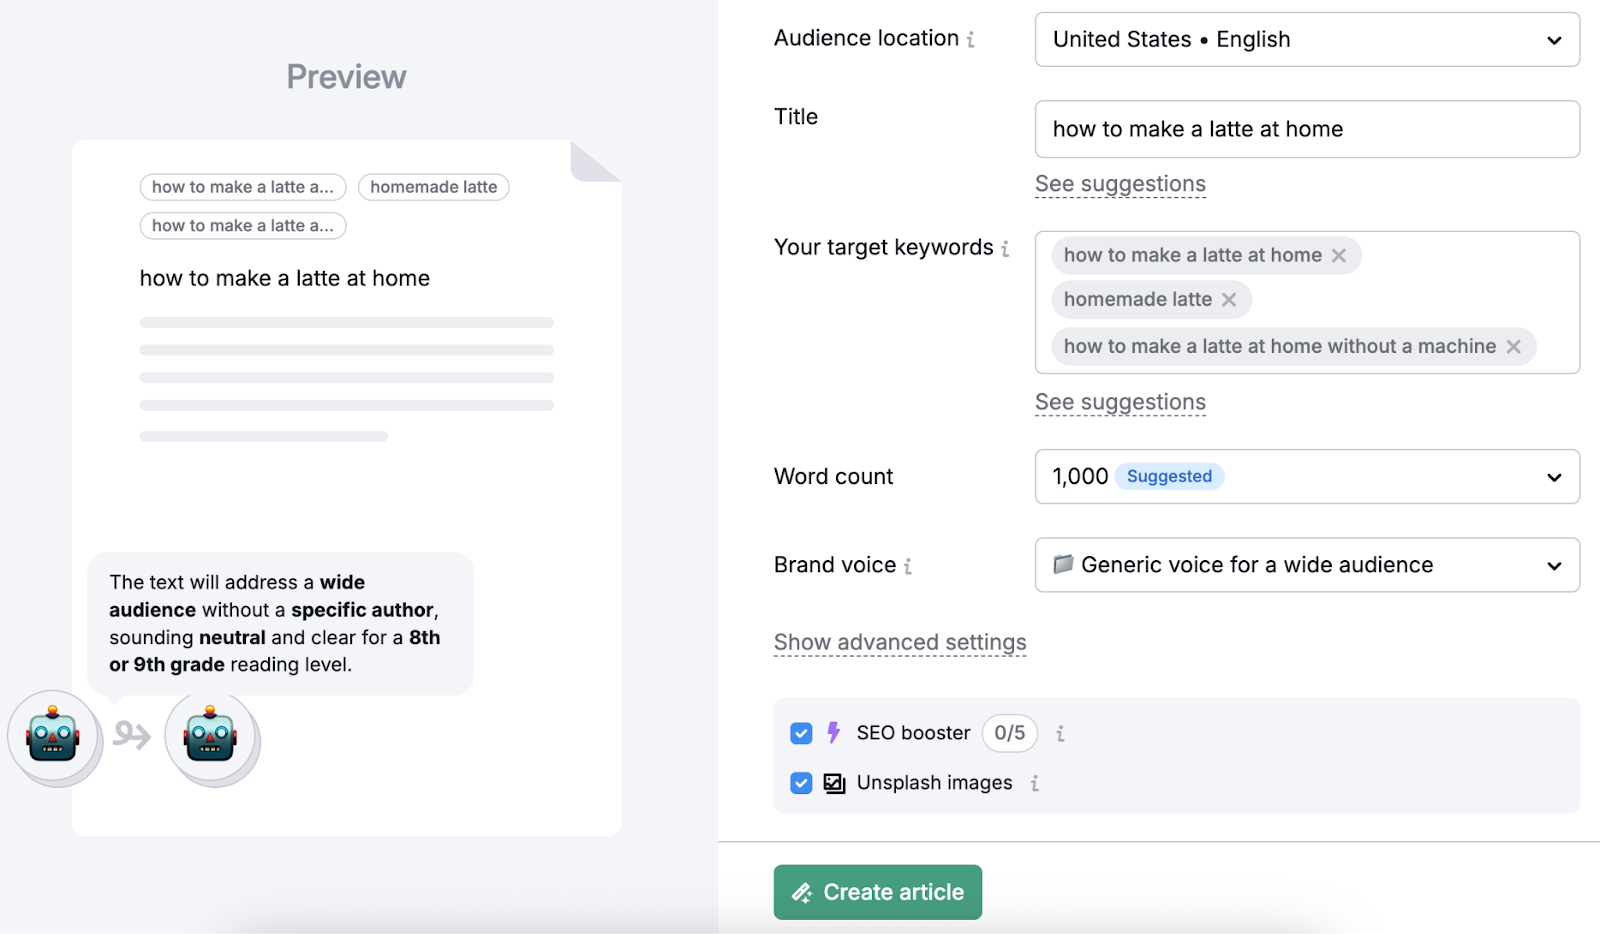Image resolution: width=1600 pixels, height=934 pixels.
Task: Uncheck the SEO booster checkbox
Action: coord(801,733)
